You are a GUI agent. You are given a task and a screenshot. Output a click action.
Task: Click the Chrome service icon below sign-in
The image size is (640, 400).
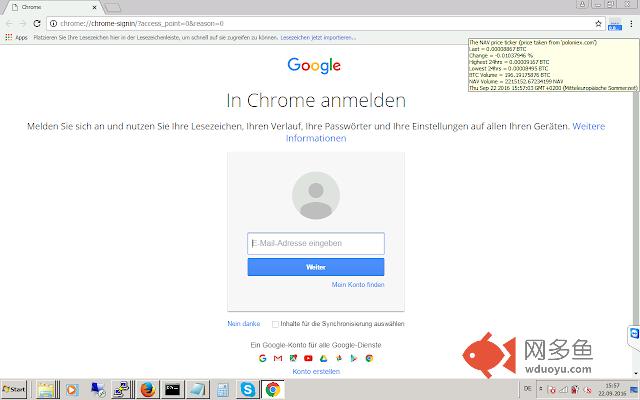[x=369, y=358]
